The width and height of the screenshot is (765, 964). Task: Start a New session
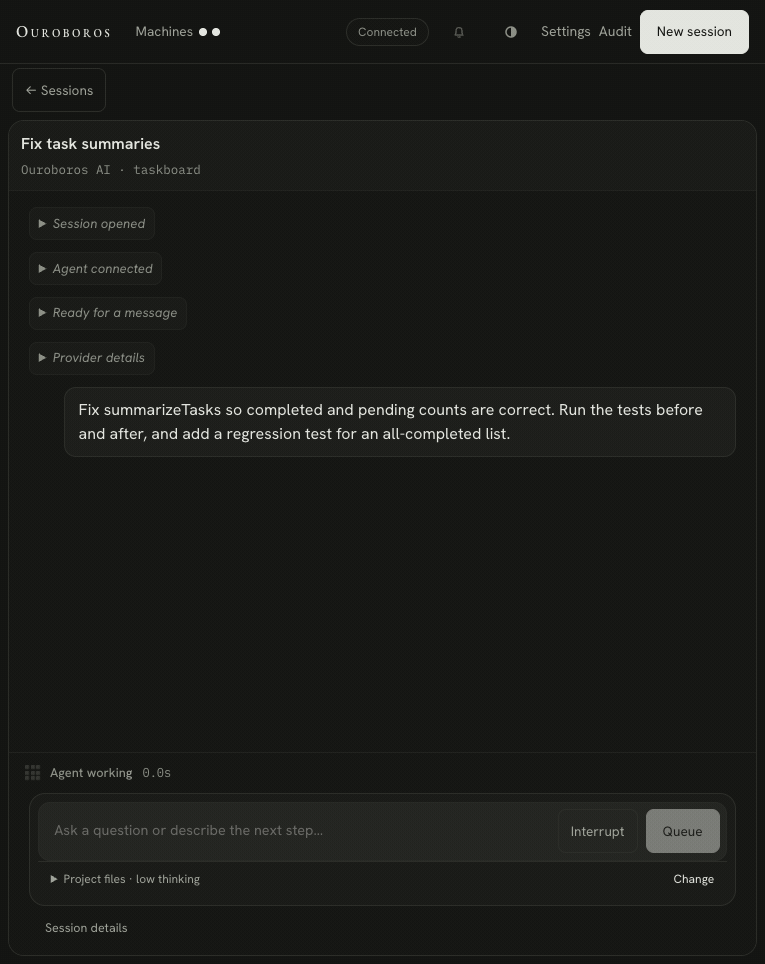coord(694,32)
